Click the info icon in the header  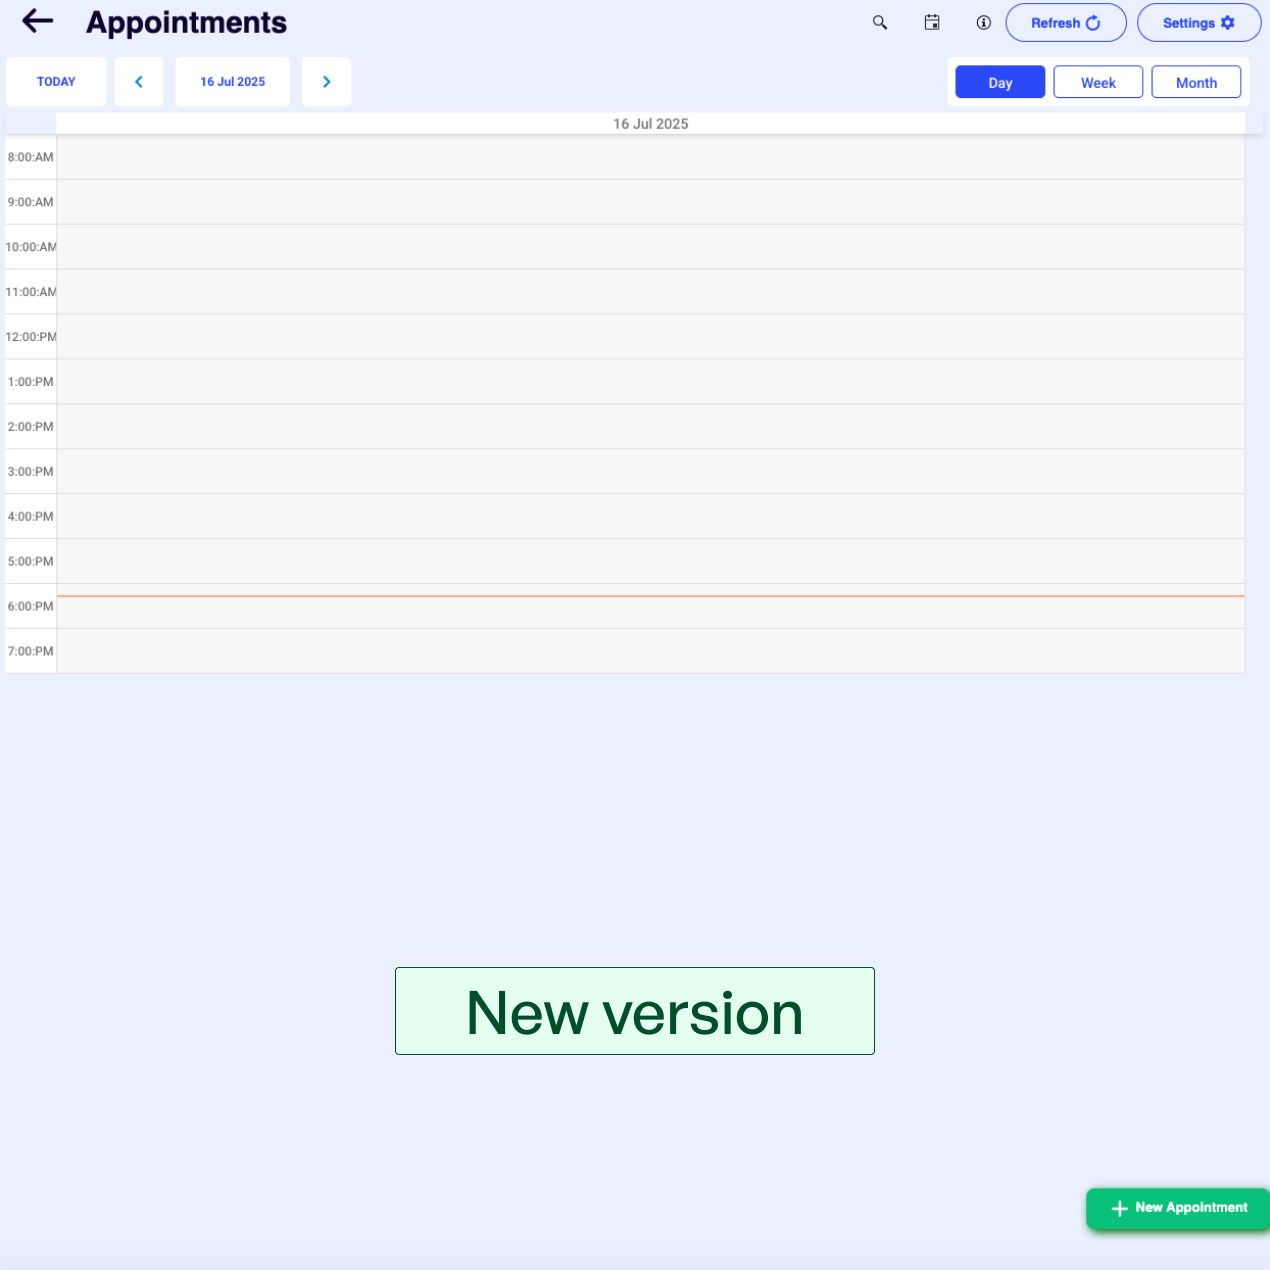click(983, 22)
